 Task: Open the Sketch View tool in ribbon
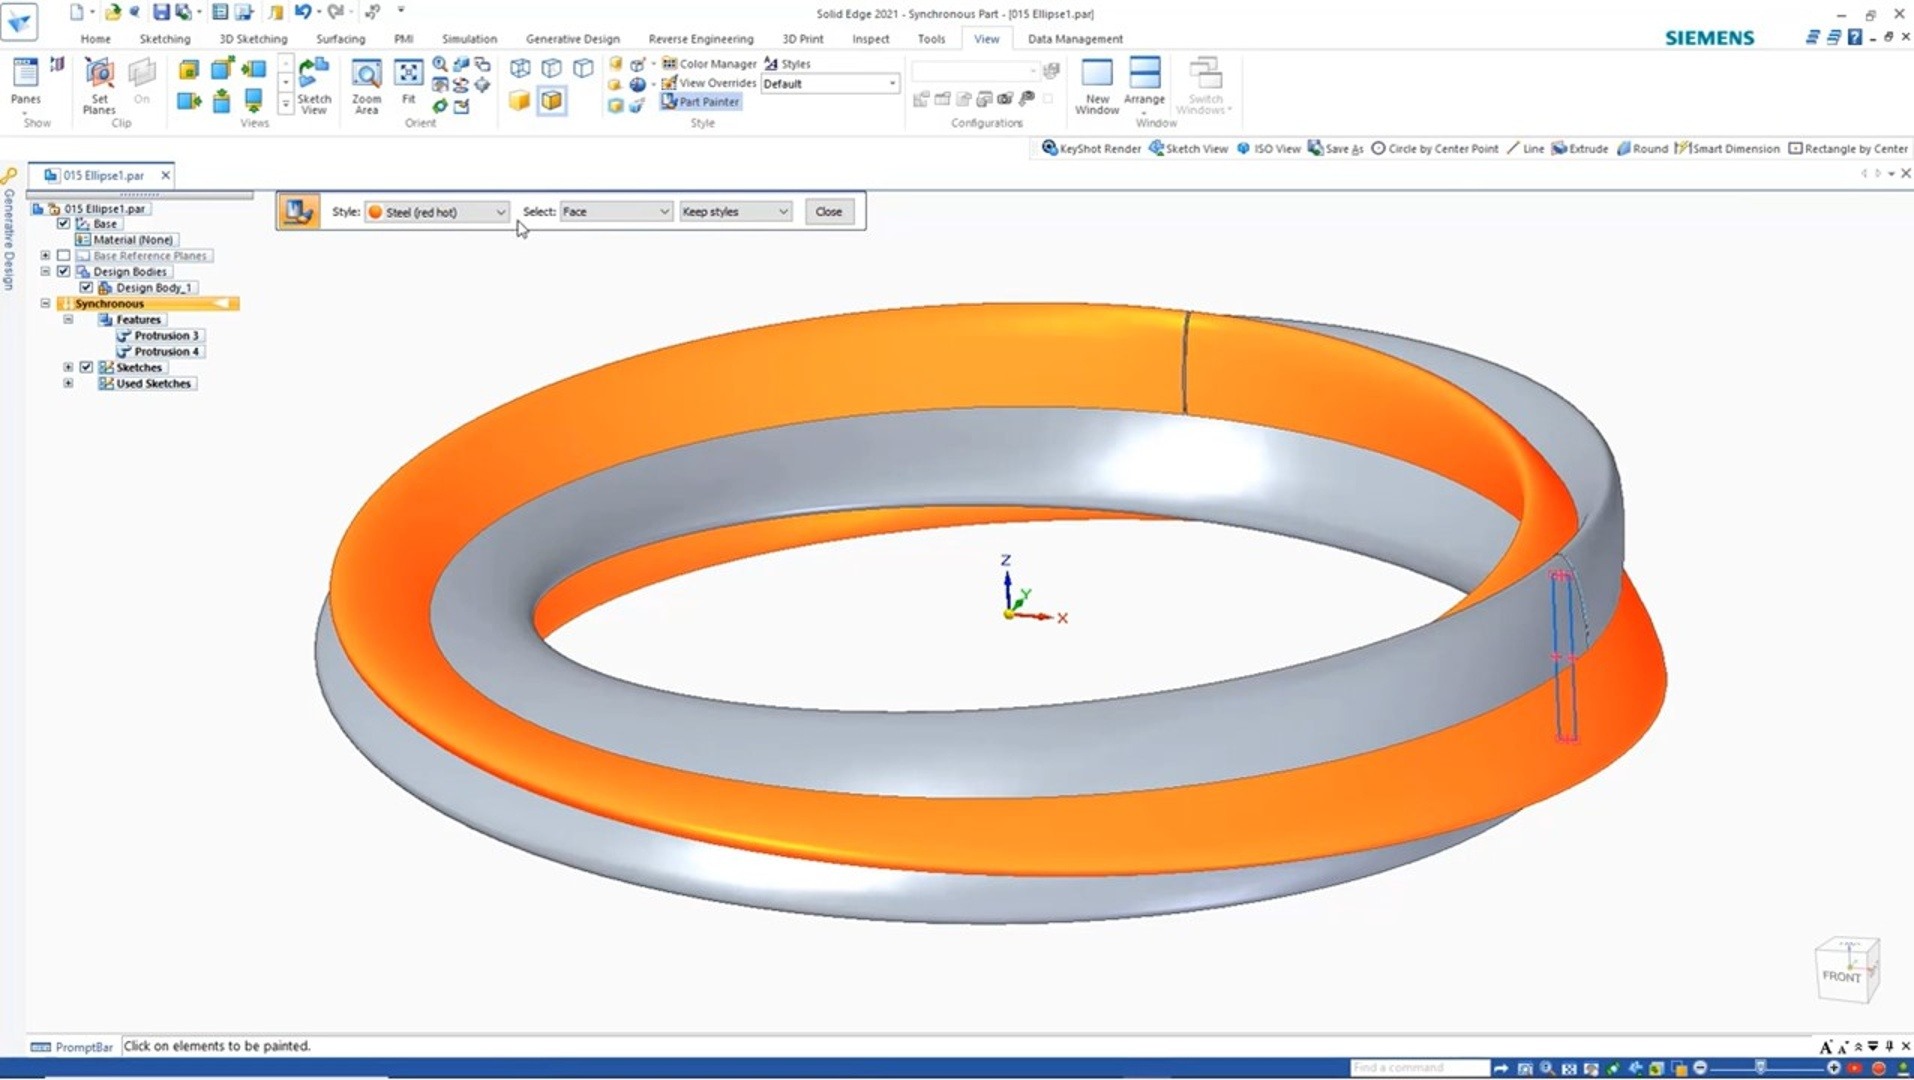(x=313, y=77)
